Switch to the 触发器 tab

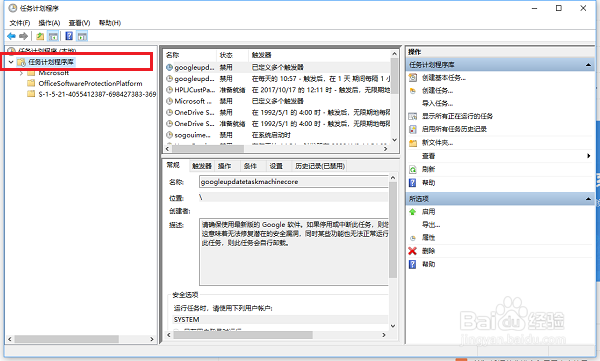tap(202, 166)
